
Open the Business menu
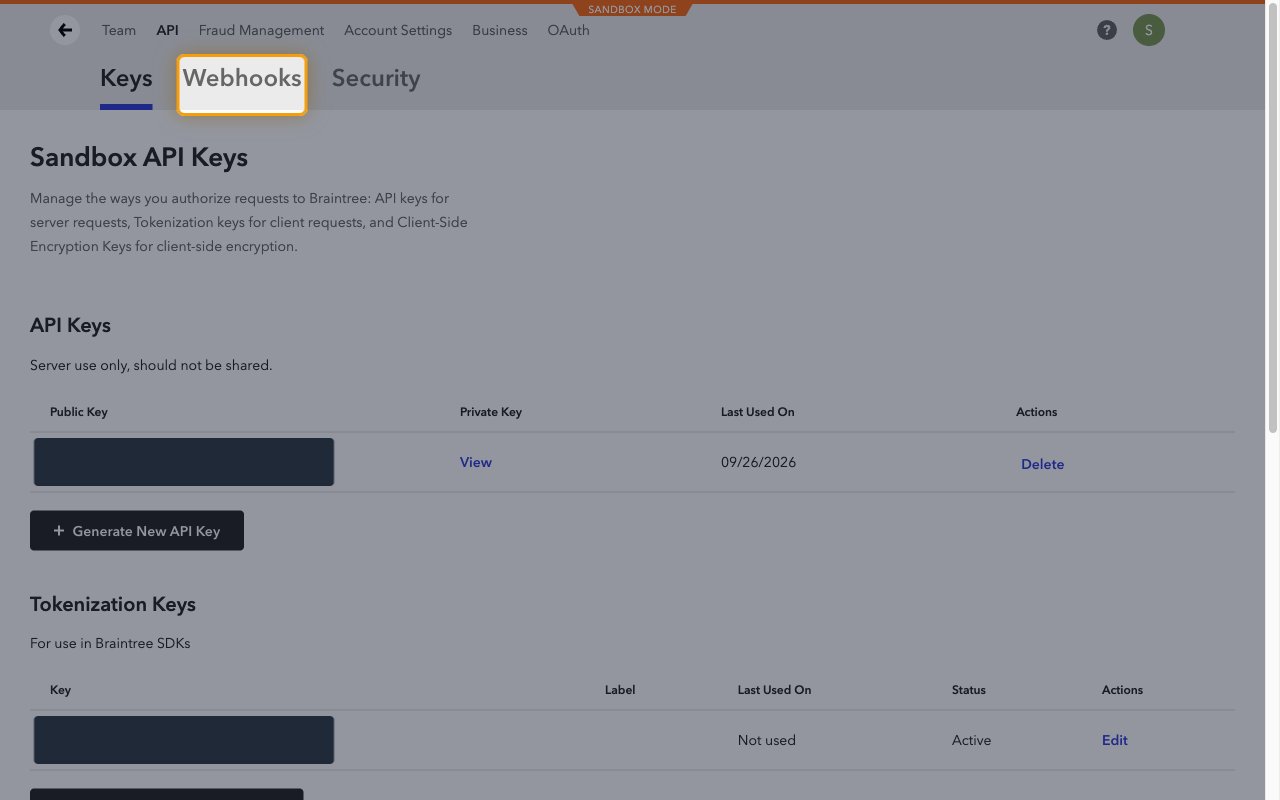(x=500, y=30)
